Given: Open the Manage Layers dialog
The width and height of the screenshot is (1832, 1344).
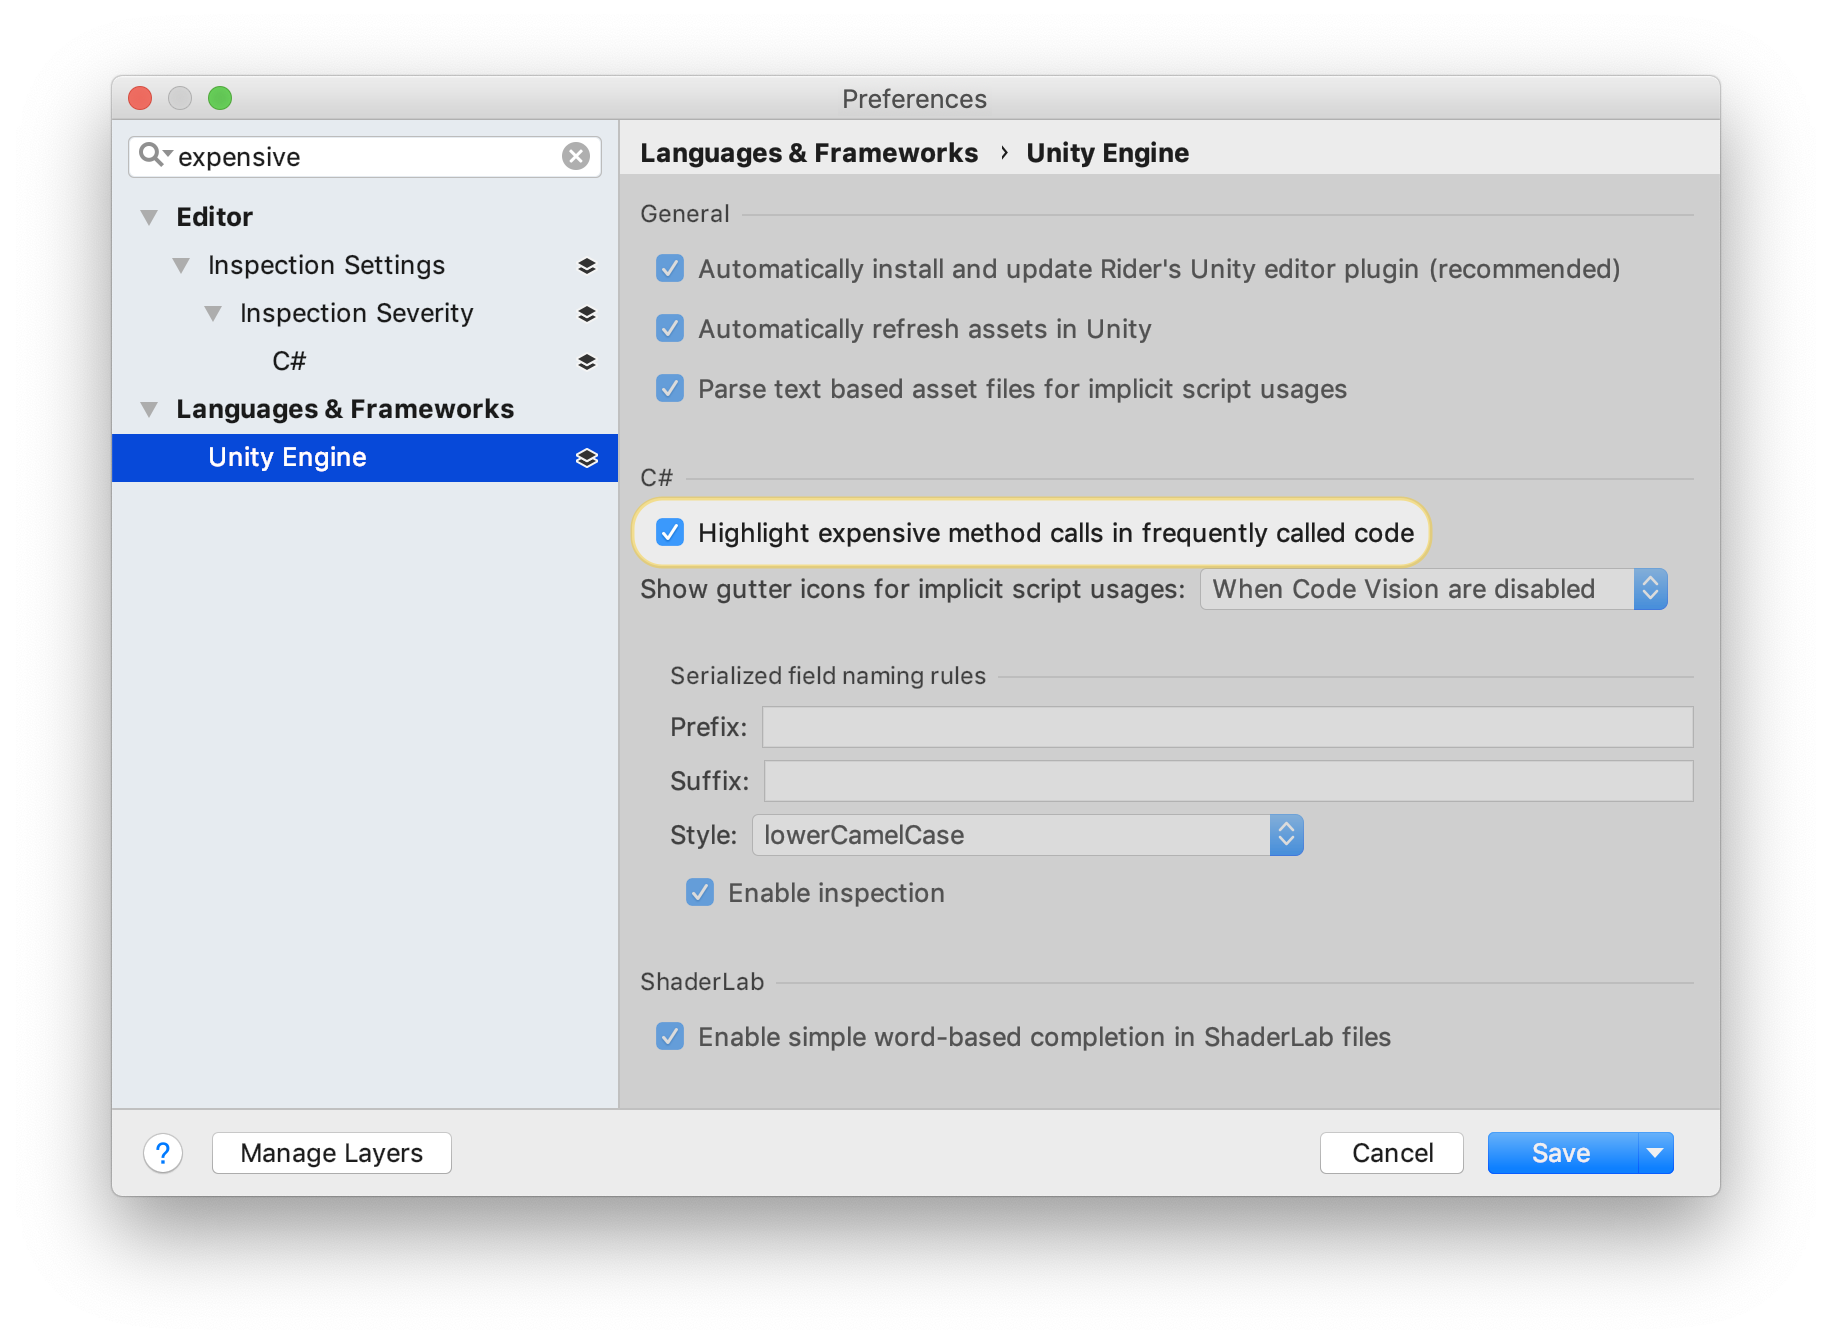Looking at the screenshot, I should [331, 1153].
